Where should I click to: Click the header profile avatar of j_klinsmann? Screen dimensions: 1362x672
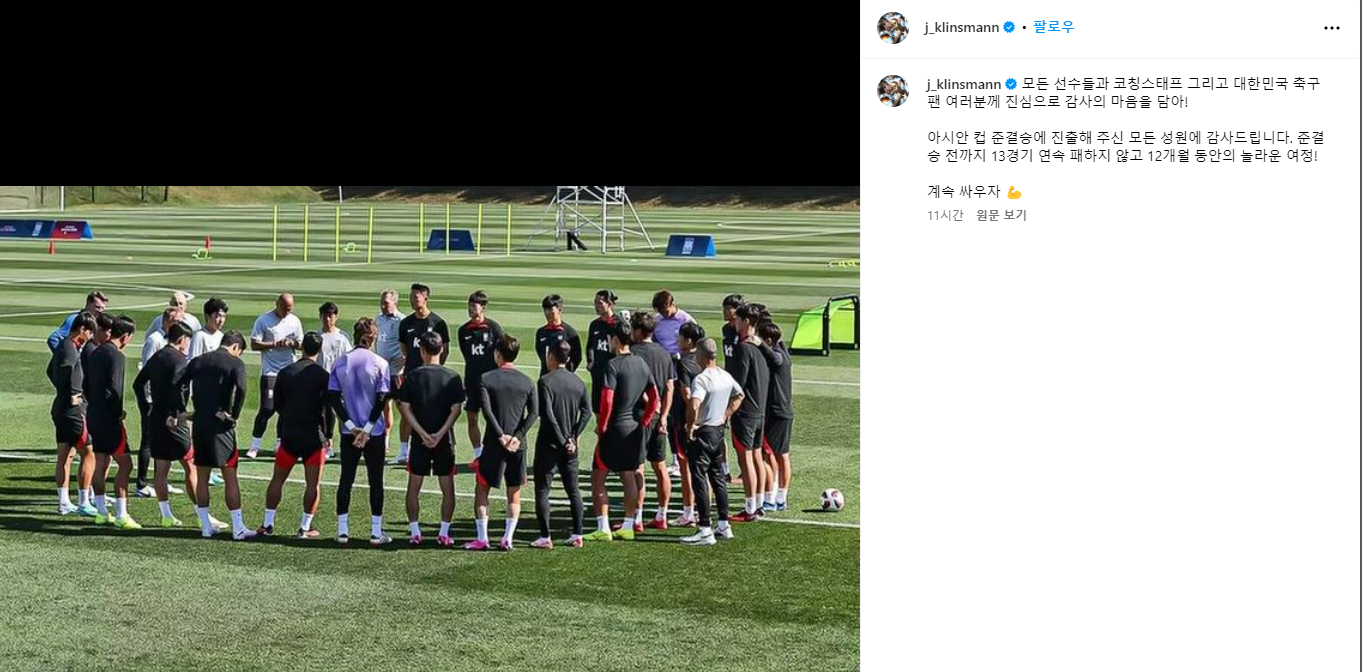point(893,28)
